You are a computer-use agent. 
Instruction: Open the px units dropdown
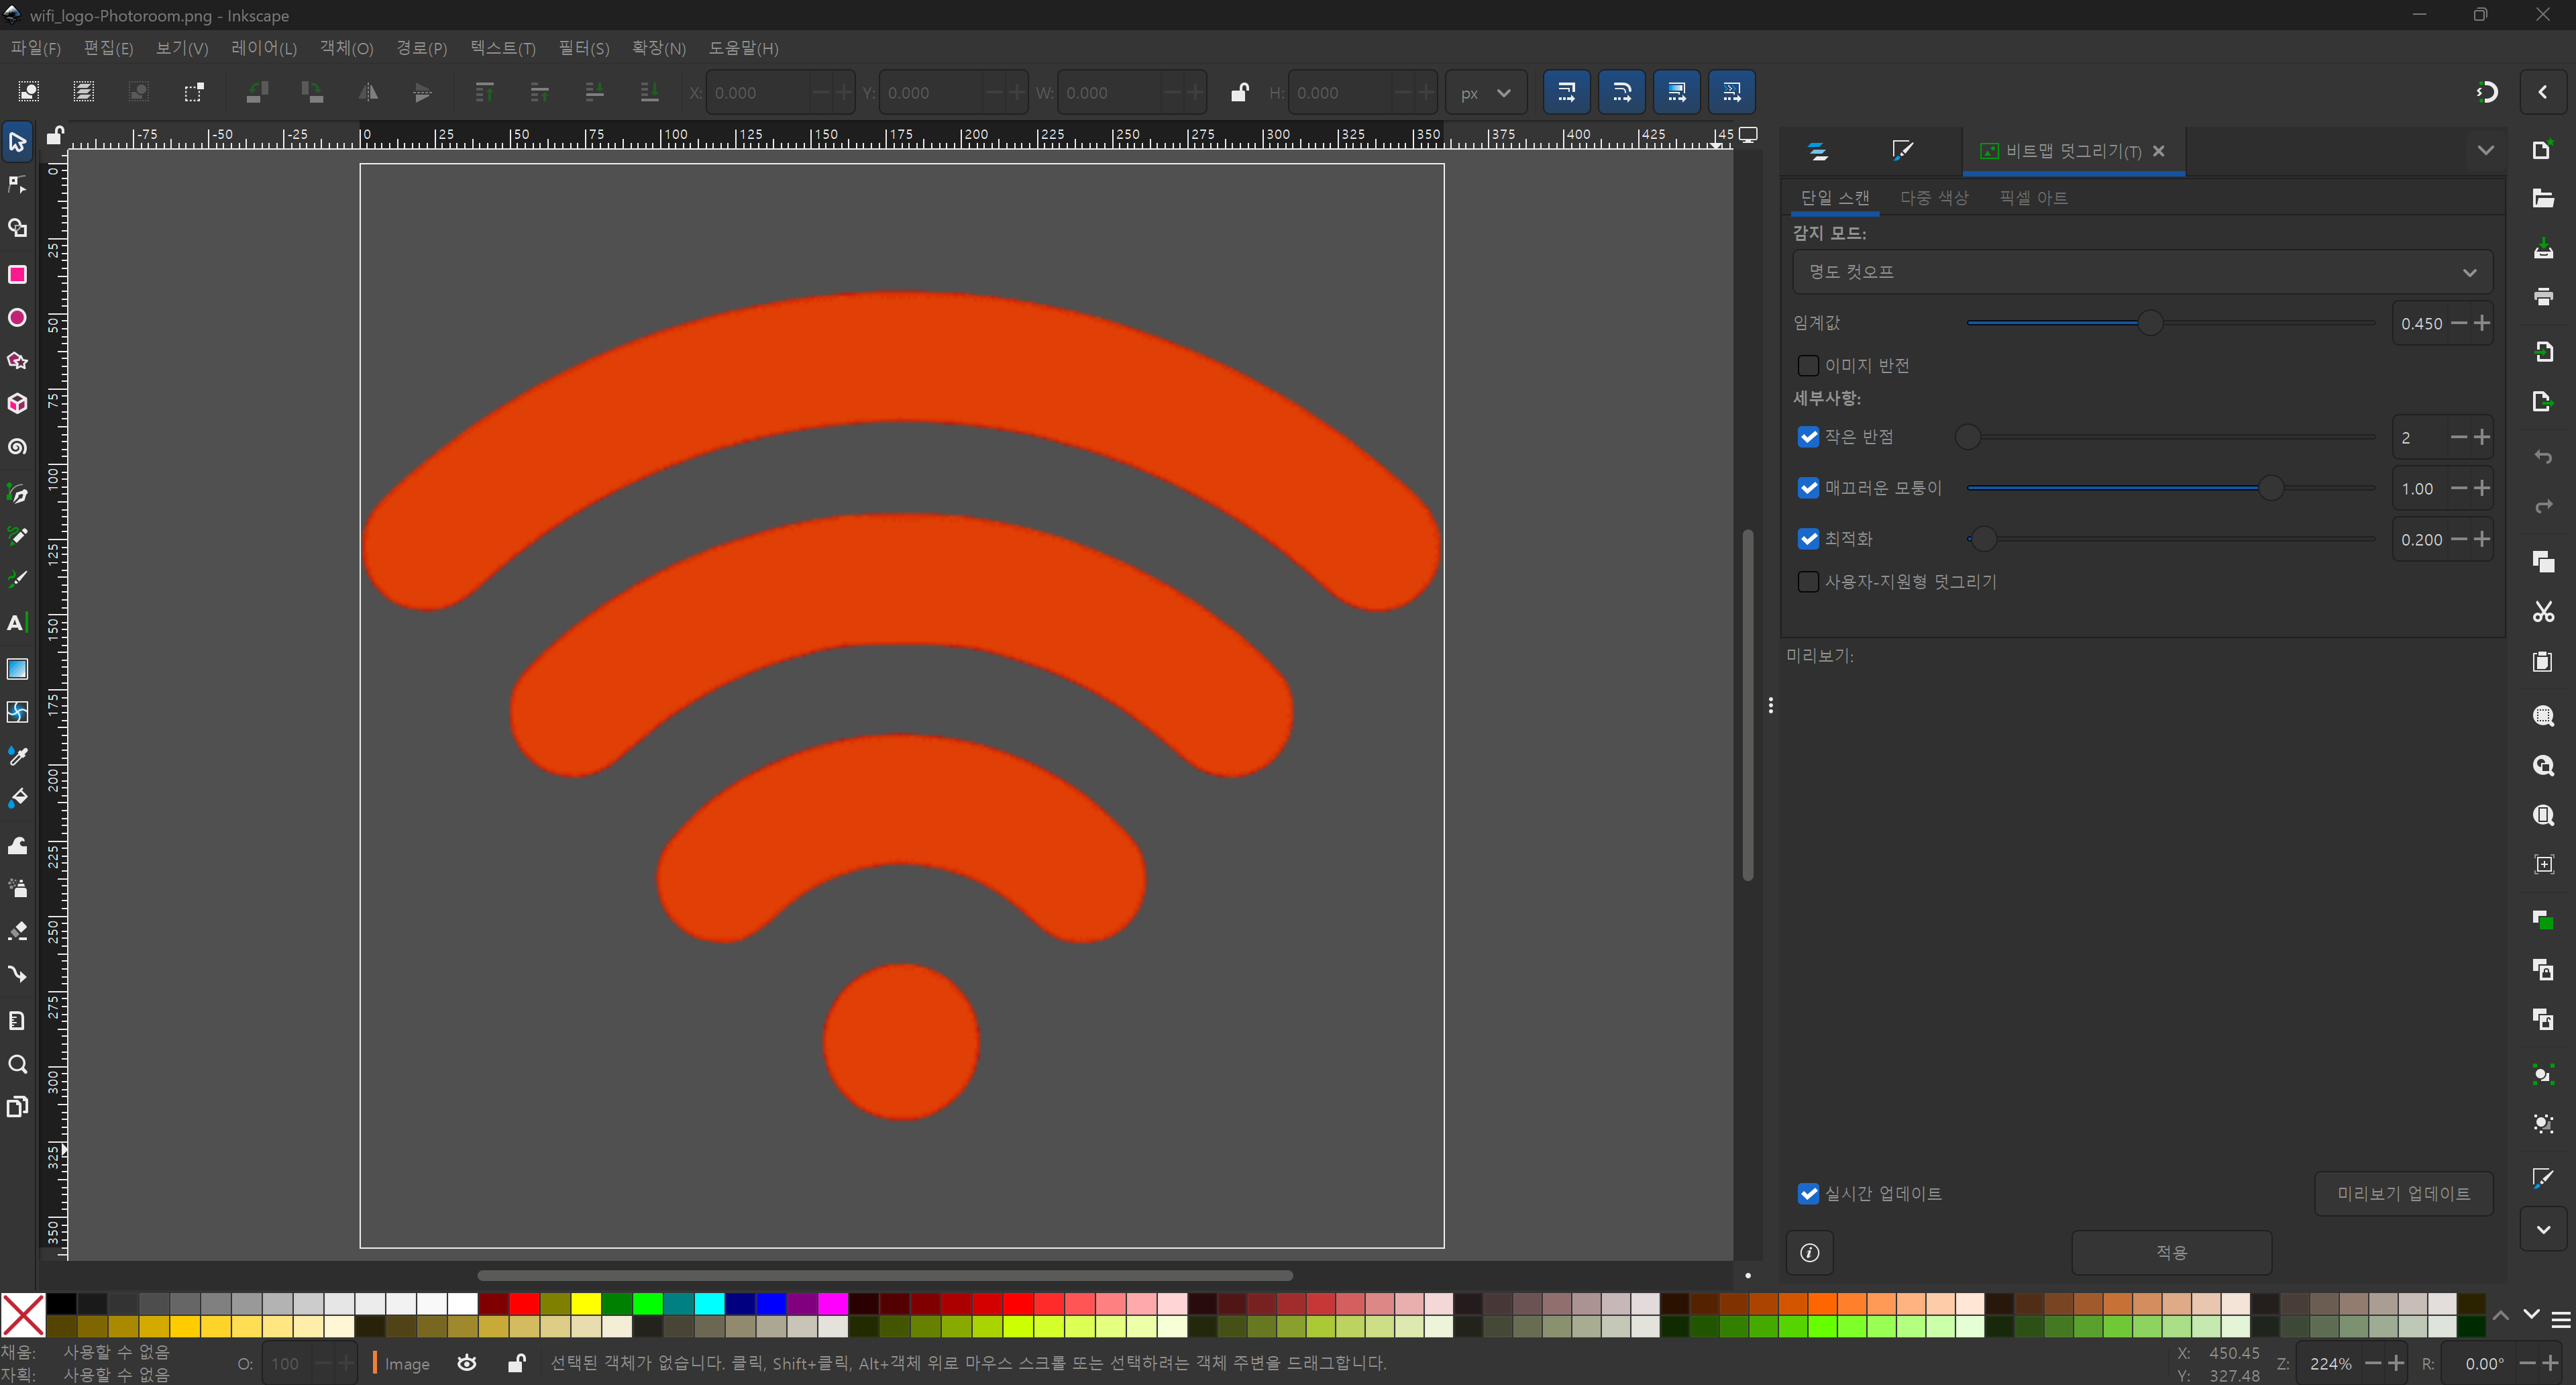[x=1485, y=93]
